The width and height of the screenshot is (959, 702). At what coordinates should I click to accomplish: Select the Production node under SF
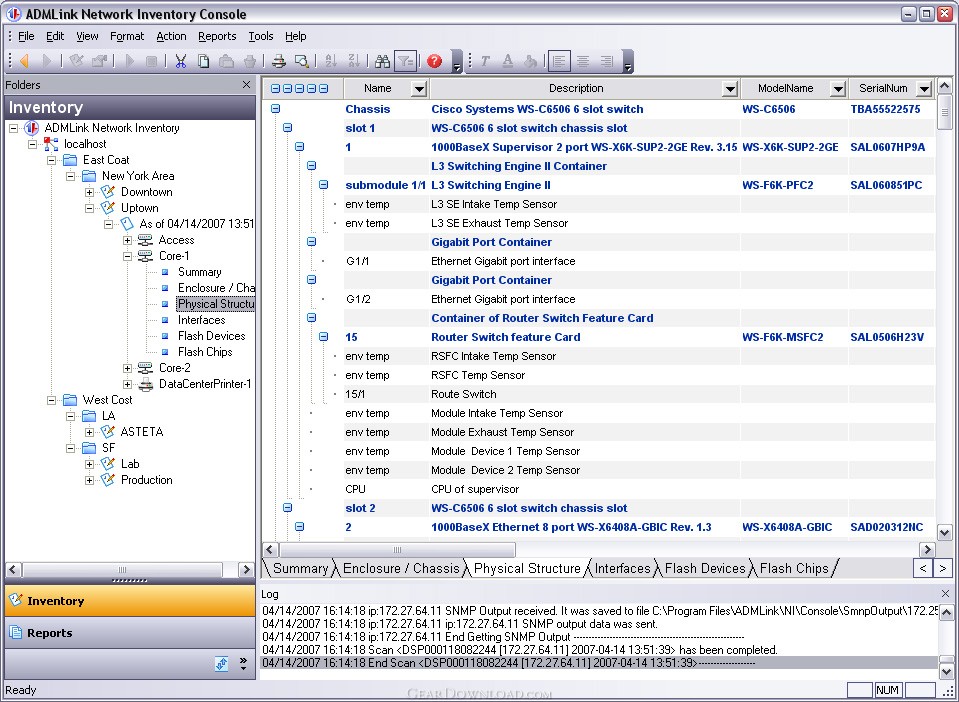146,480
